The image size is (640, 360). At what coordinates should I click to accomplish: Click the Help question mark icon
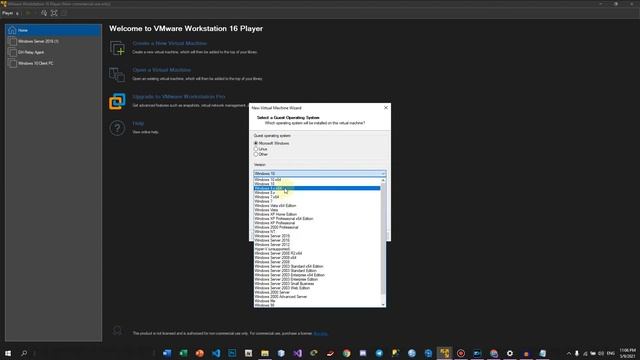[117, 128]
